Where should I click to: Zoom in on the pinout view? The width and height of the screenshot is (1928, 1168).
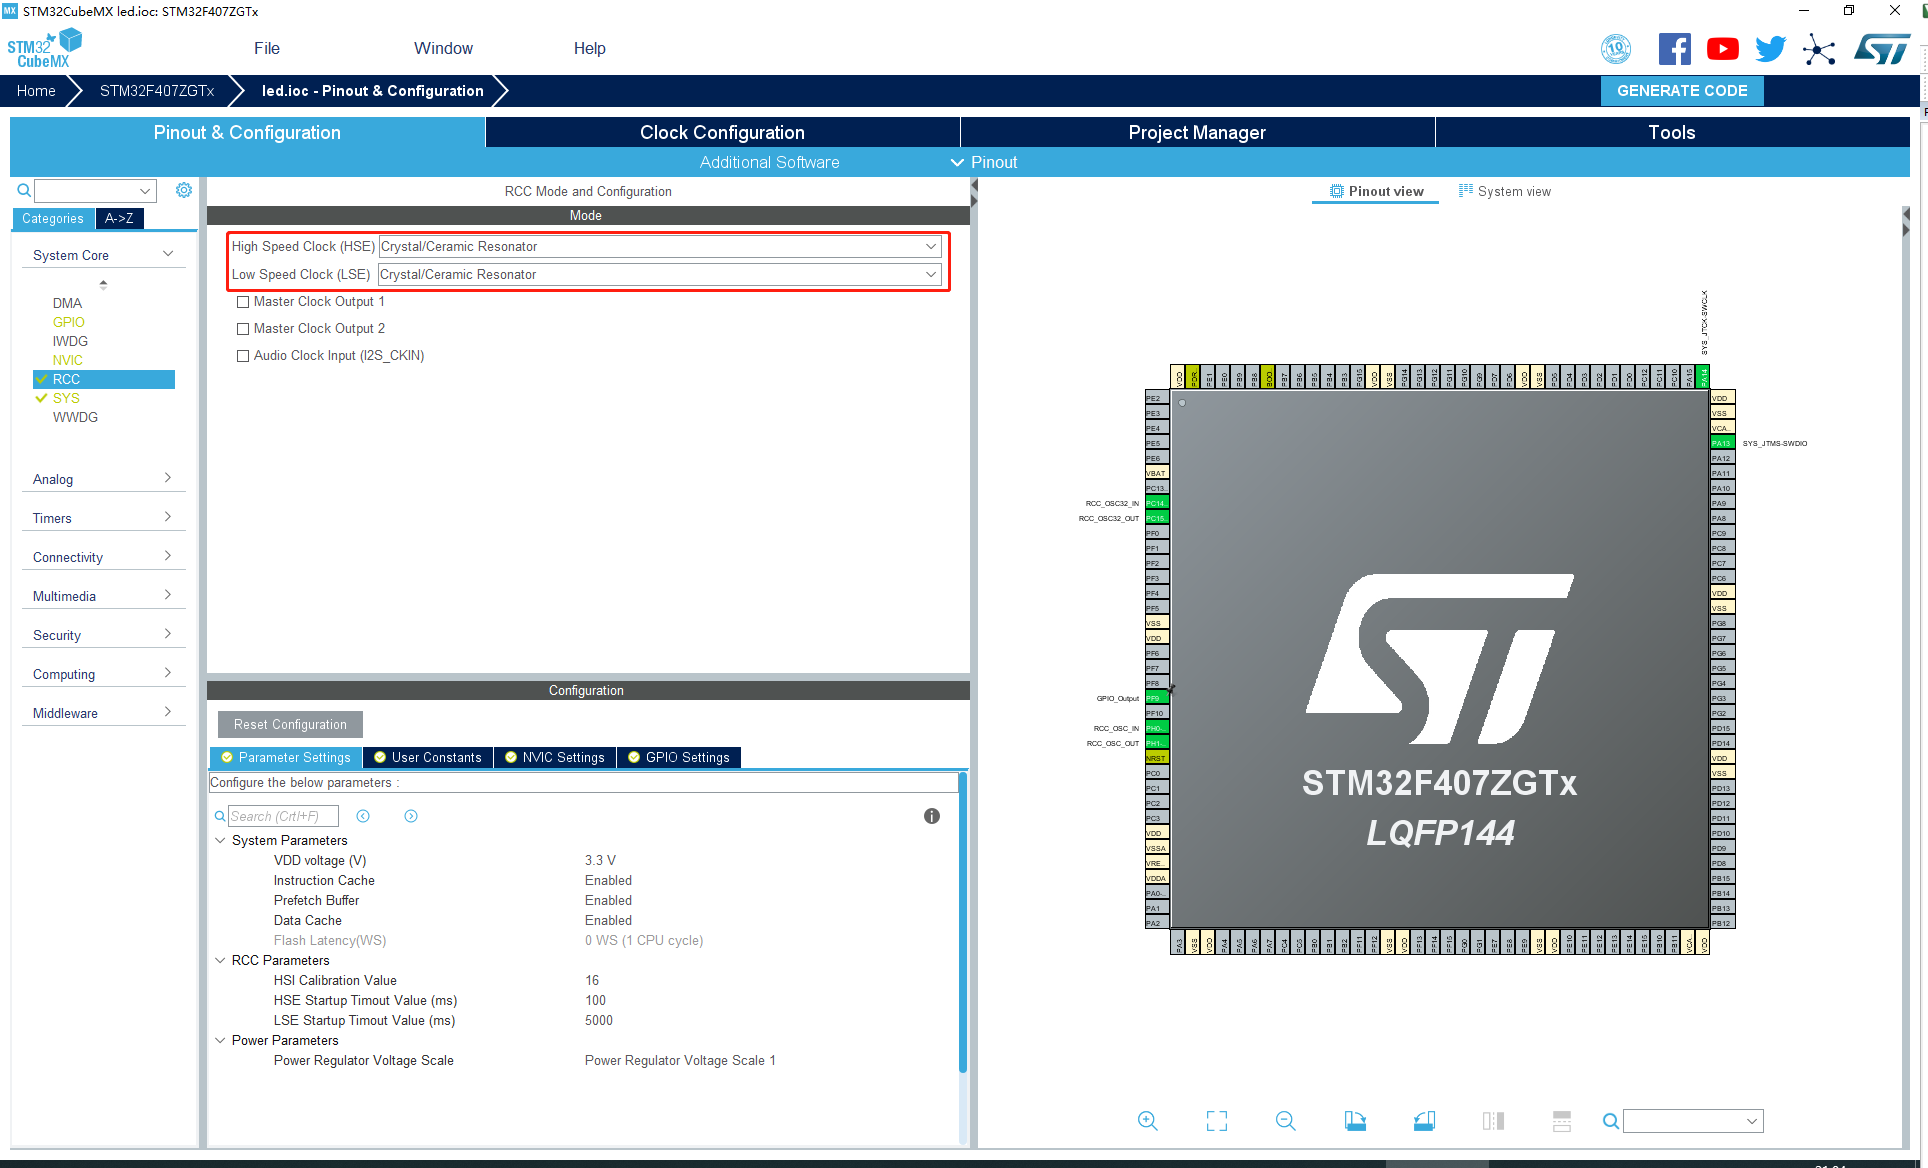pyautogui.click(x=1148, y=1121)
